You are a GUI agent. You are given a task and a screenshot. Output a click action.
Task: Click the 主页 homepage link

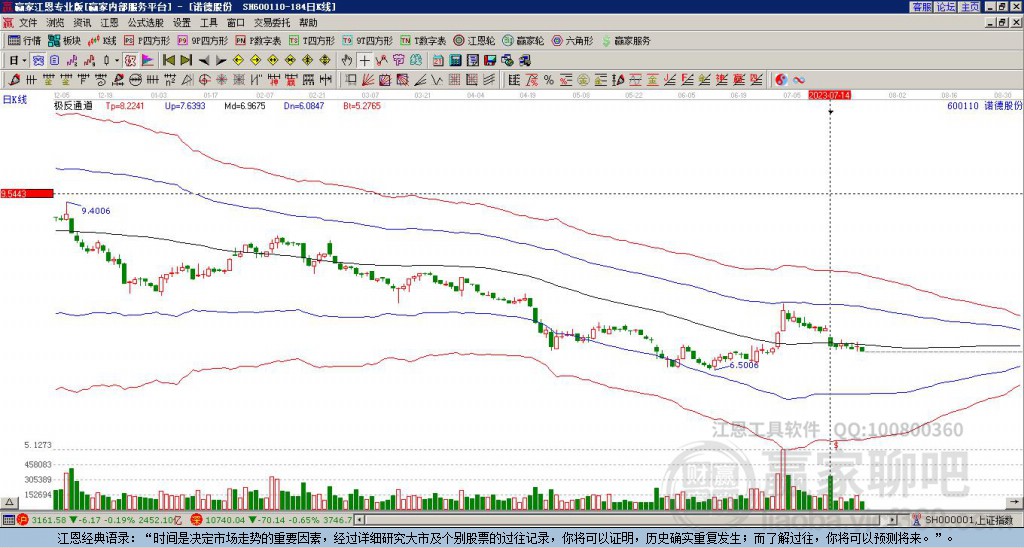click(x=970, y=7)
